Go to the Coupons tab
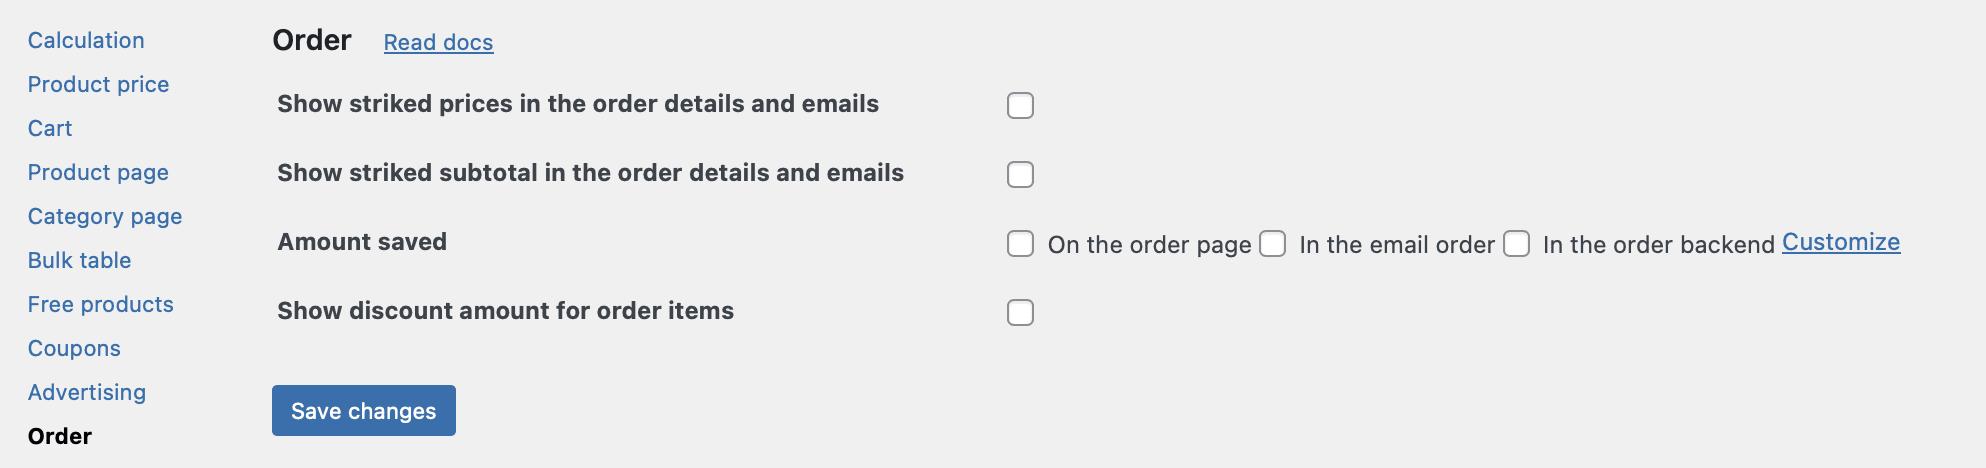Image resolution: width=1986 pixels, height=468 pixels. tap(74, 348)
